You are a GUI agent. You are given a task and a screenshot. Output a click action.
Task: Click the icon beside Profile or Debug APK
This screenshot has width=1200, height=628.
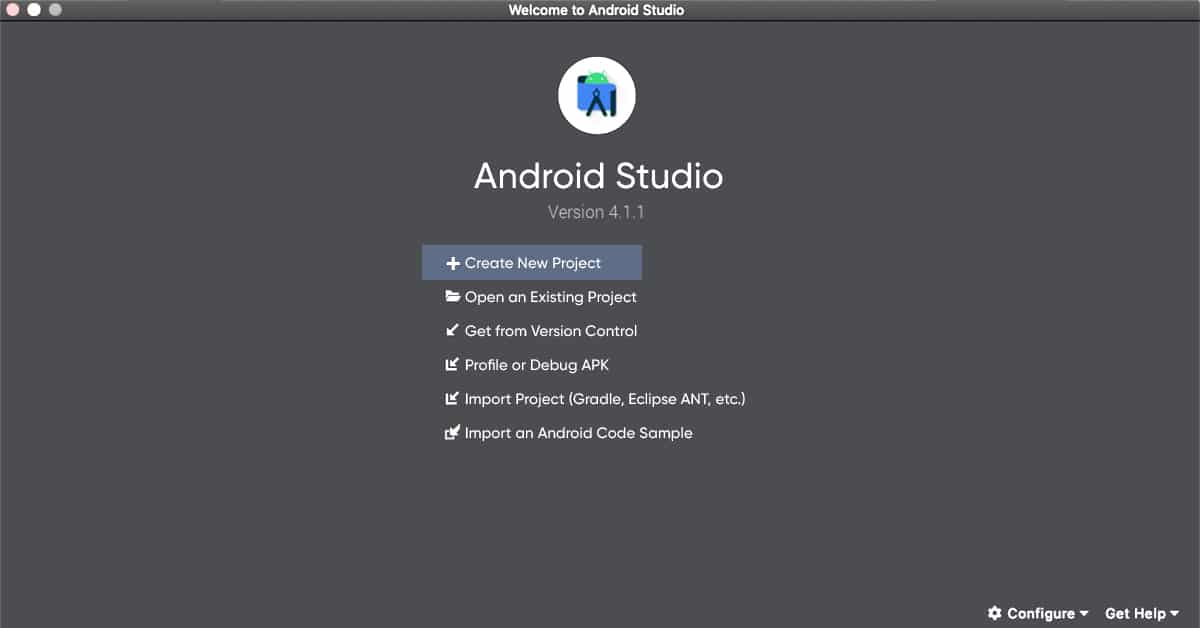(452, 365)
